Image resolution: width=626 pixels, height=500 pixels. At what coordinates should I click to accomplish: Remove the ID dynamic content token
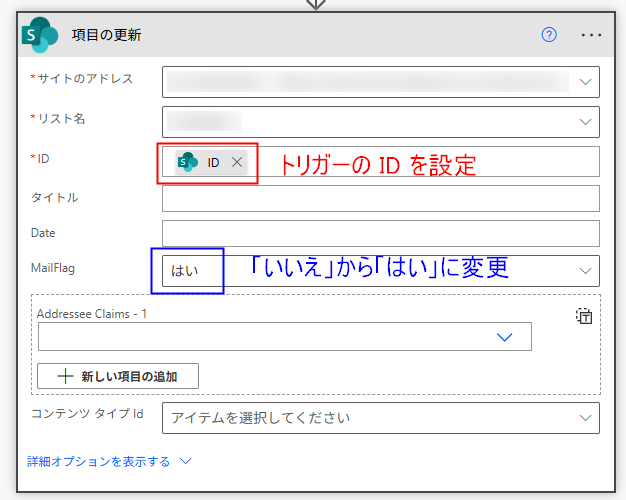click(237, 162)
